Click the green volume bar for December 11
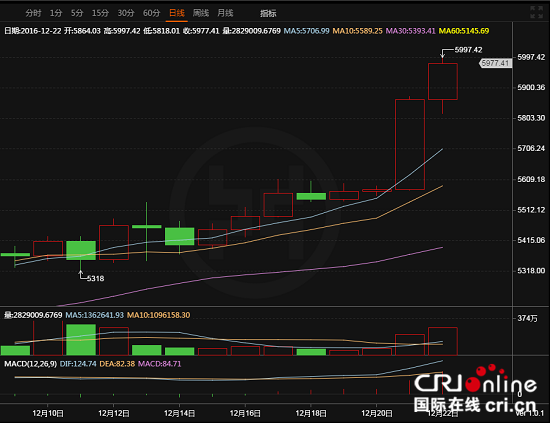The height and width of the screenshot is (423, 550). [x=81, y=340]
